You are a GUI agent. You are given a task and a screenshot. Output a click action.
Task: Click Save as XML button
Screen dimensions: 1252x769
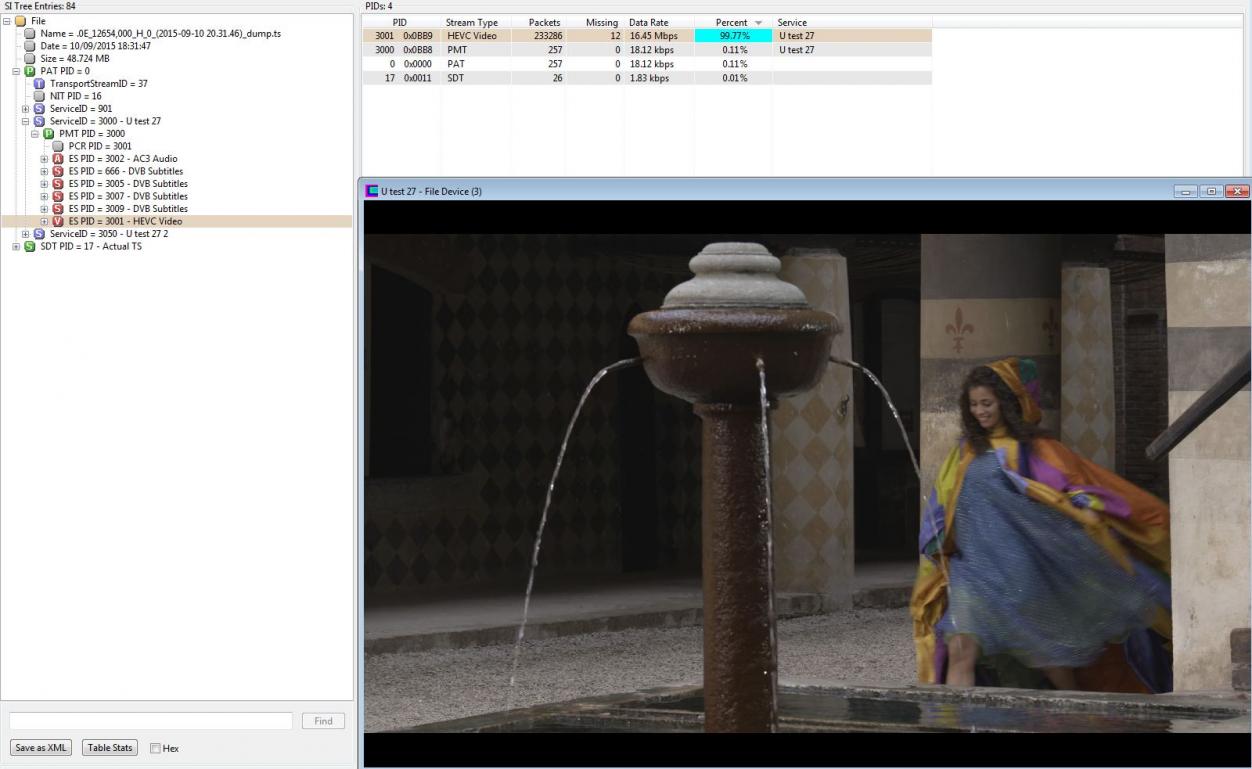pos(41,748)
